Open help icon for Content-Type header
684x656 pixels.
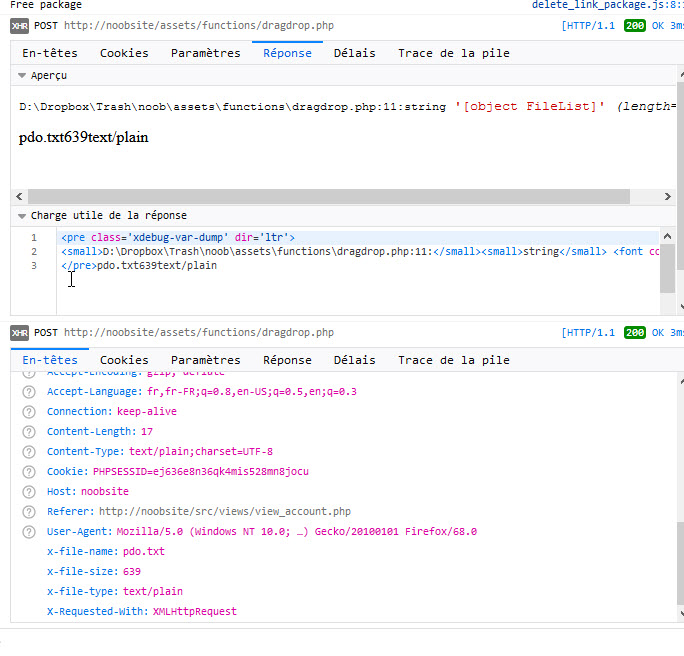[x=29, y=452]
